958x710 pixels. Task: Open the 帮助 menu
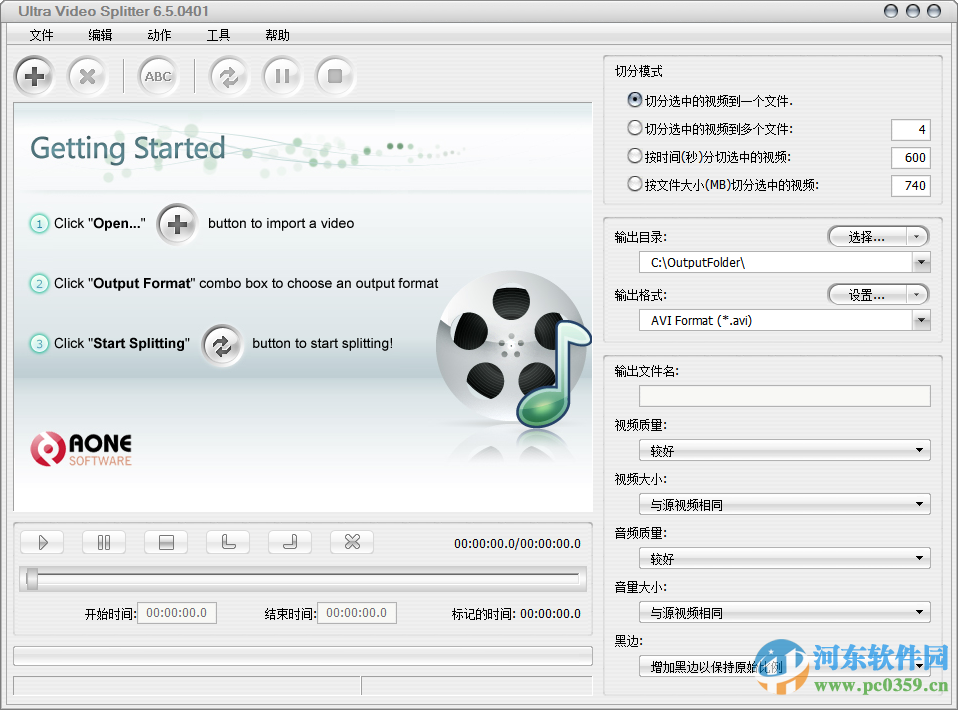click(x=277, y=34)
